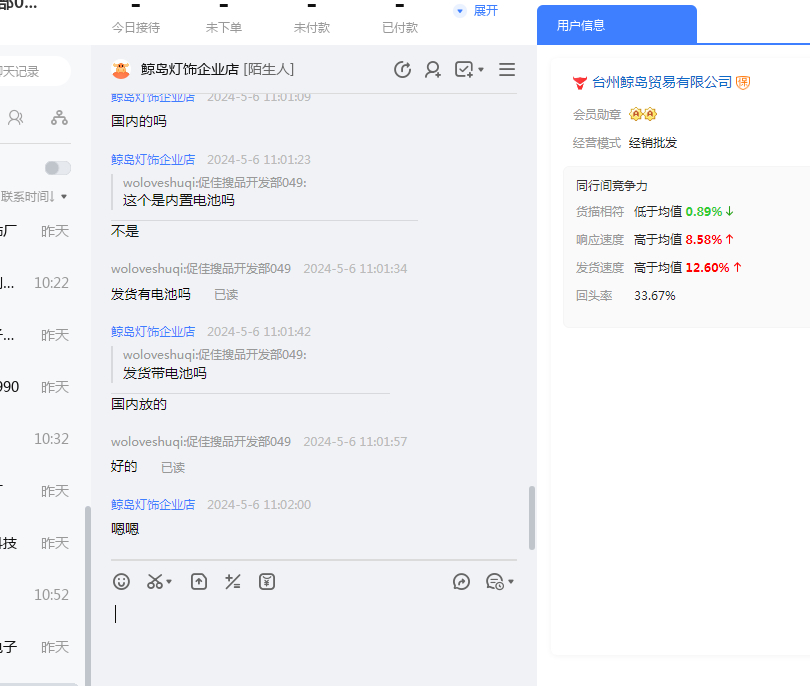810x686 pixels.
Task: Open dropdown arrow beside the scissors icon
Action: click(x=169, y=582)
